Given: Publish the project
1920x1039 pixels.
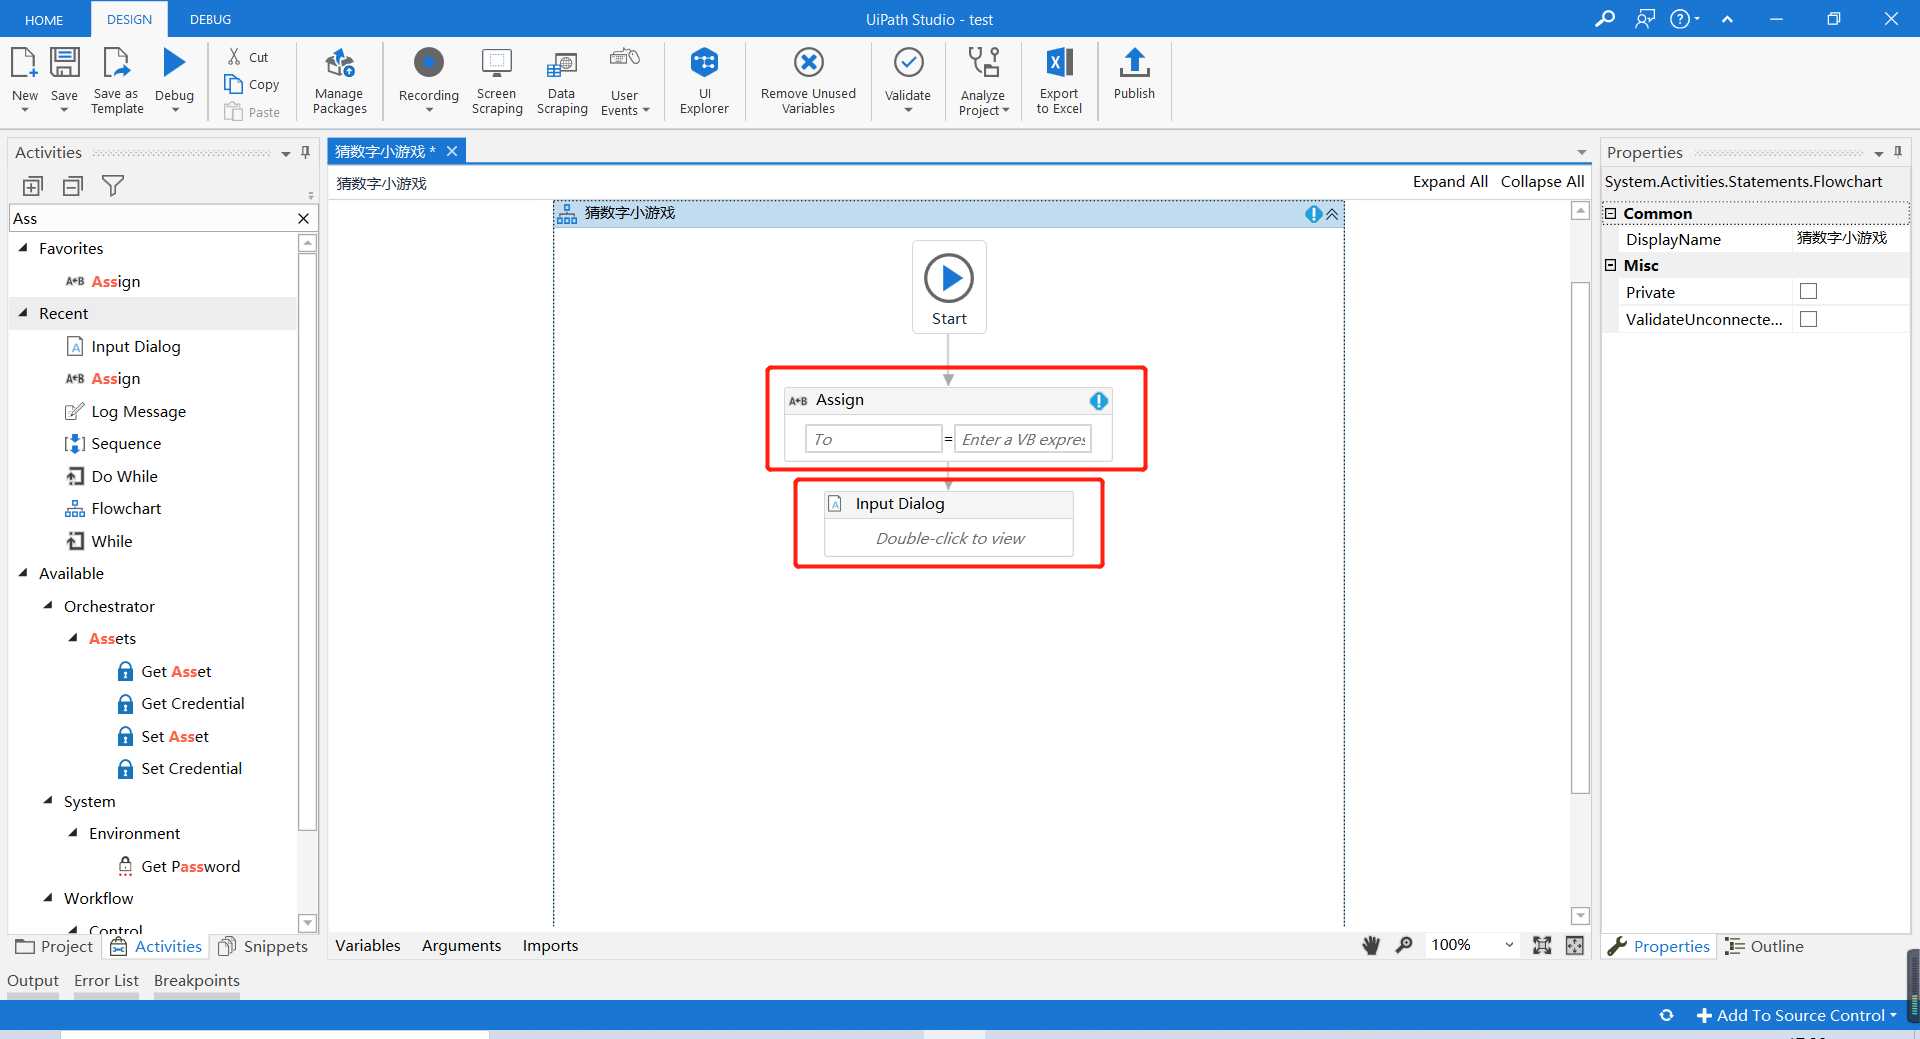Looking at the screenshot, I should pyautogui.click(x=1134, y=74).
